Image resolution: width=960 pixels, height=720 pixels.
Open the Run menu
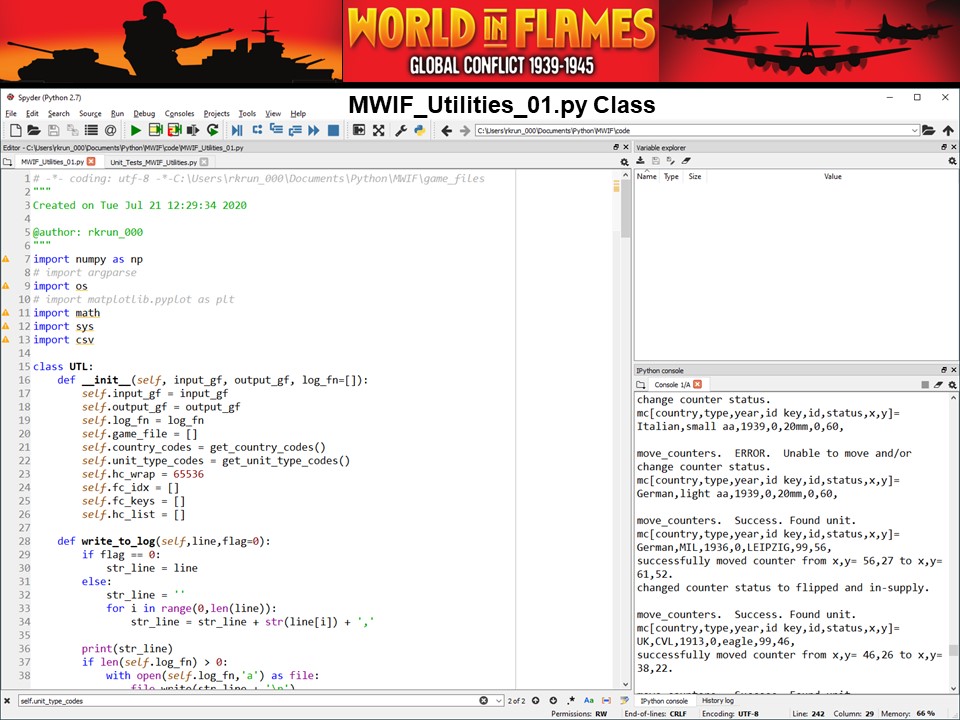[117, 113]
